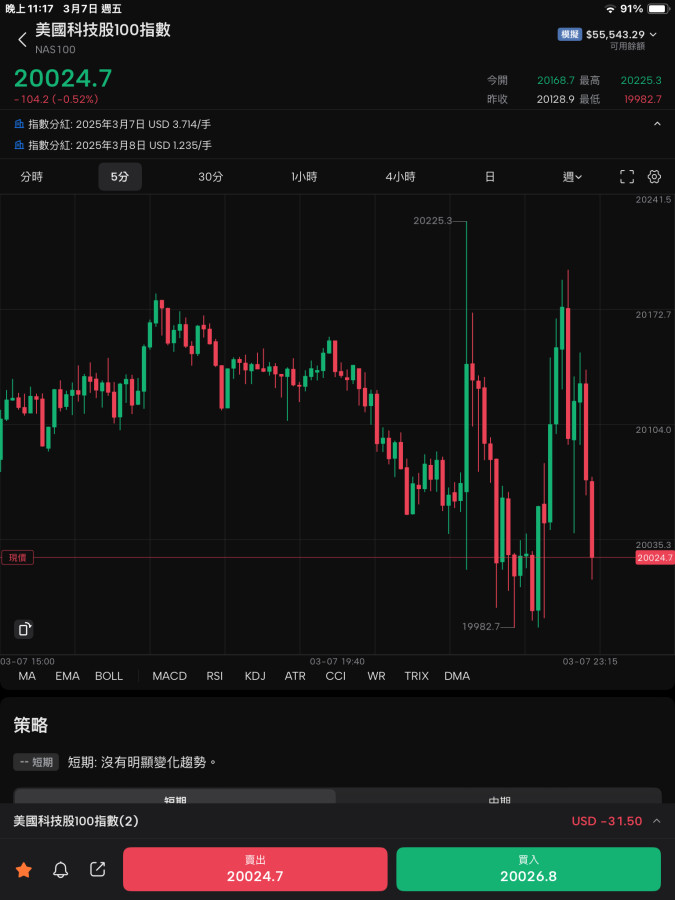Viewport: 675px width, 900px height.
Task: Tap the 19982.7 low marker on chart
Action: tap(481, 626)
